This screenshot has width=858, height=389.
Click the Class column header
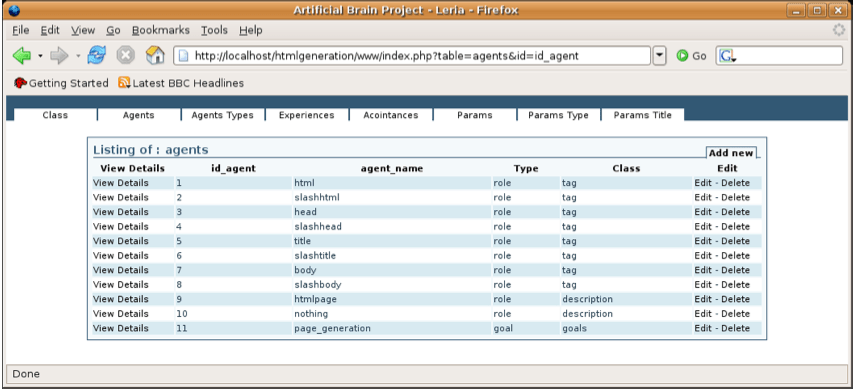pyautogui.click(x=626, y=169)
